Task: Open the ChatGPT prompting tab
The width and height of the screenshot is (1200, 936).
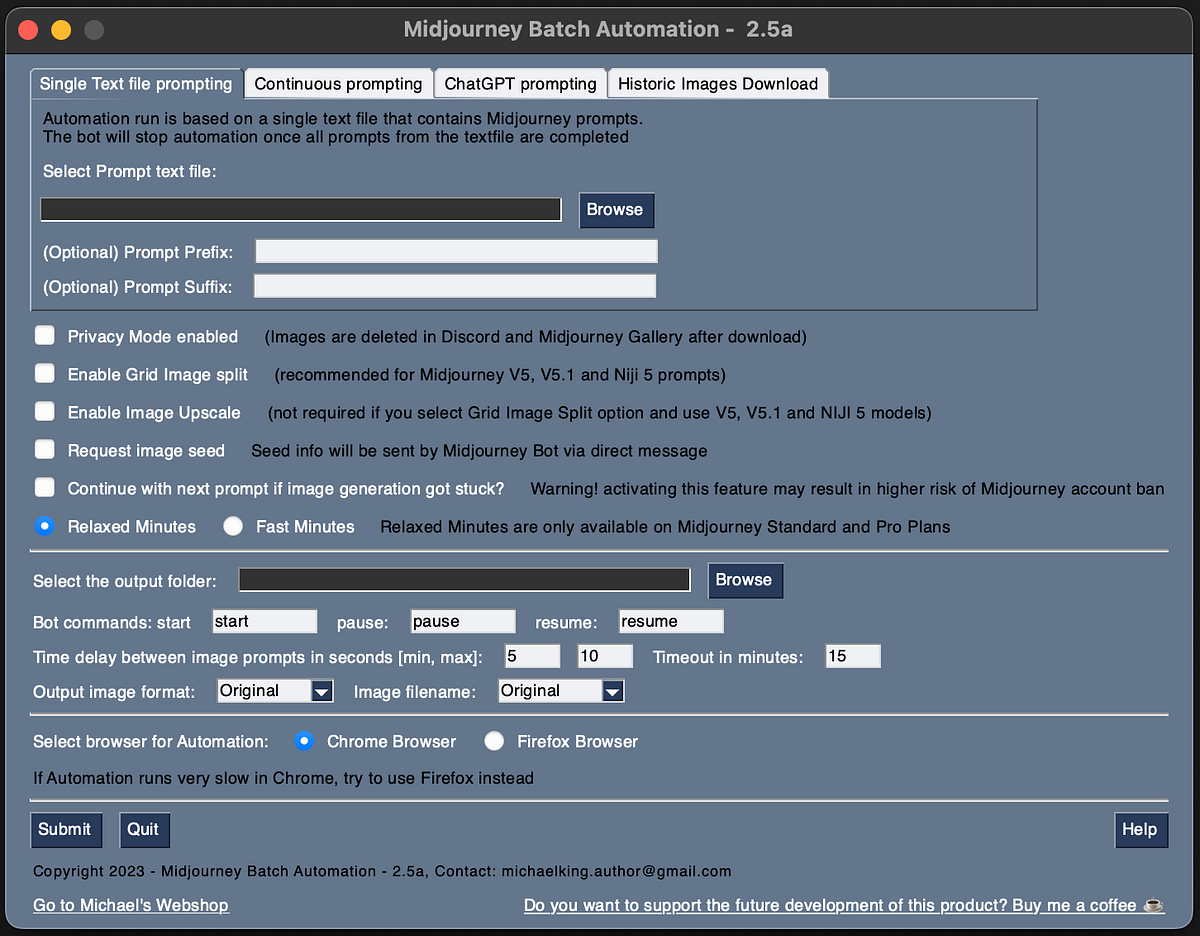Action: pos(519,83)
